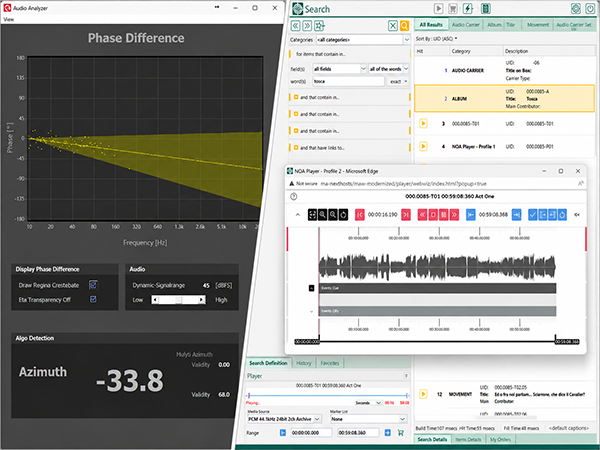The image size is (600, 450).
Task: Click the blue checkmark button in NOA Player
Action: pyautogui.click(x=533, y=215)
